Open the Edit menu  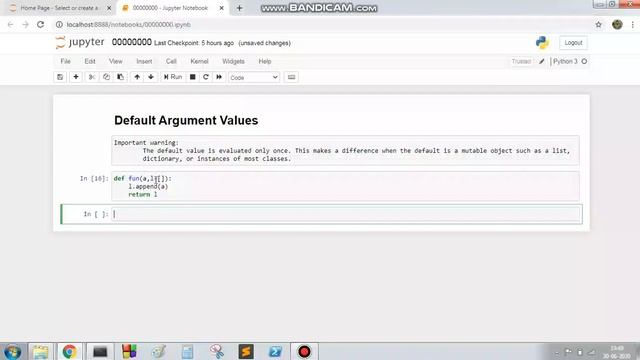pyautogui.click(x=90, y=62)
